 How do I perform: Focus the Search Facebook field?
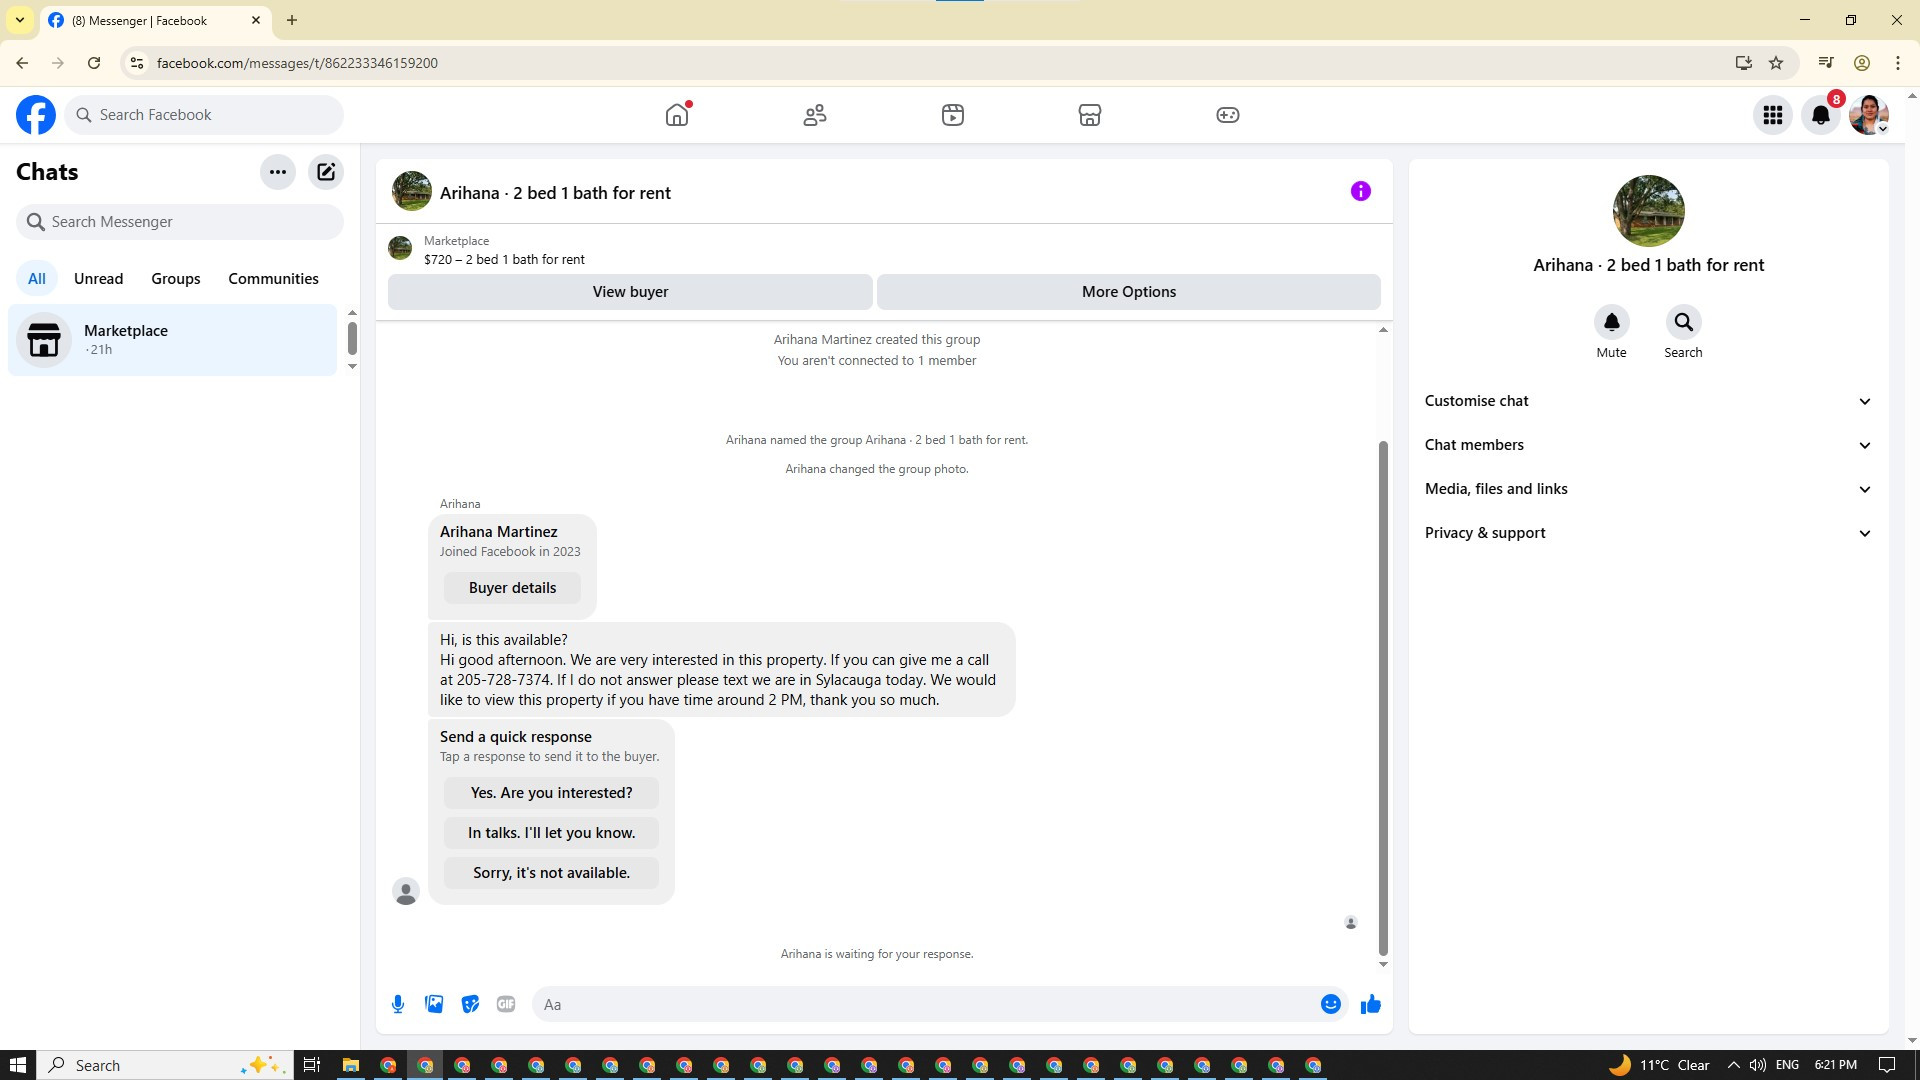pyautogui.click(x=205, y=115)
